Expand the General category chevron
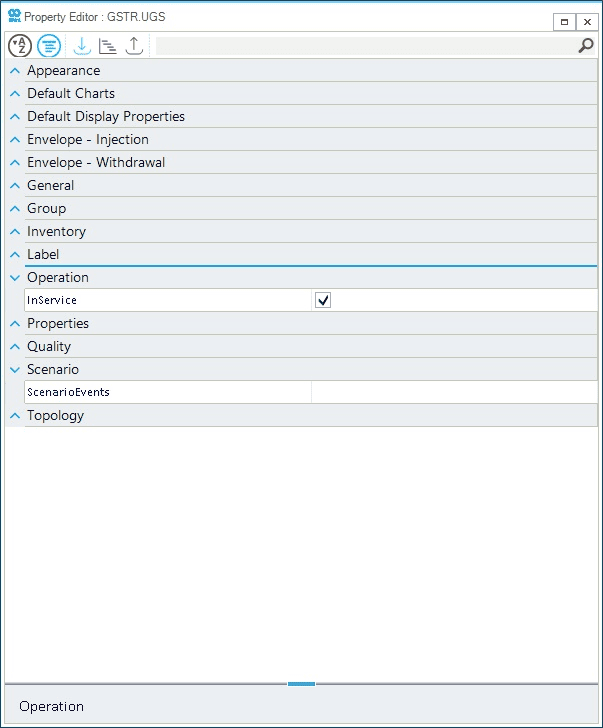 (15, 185)
